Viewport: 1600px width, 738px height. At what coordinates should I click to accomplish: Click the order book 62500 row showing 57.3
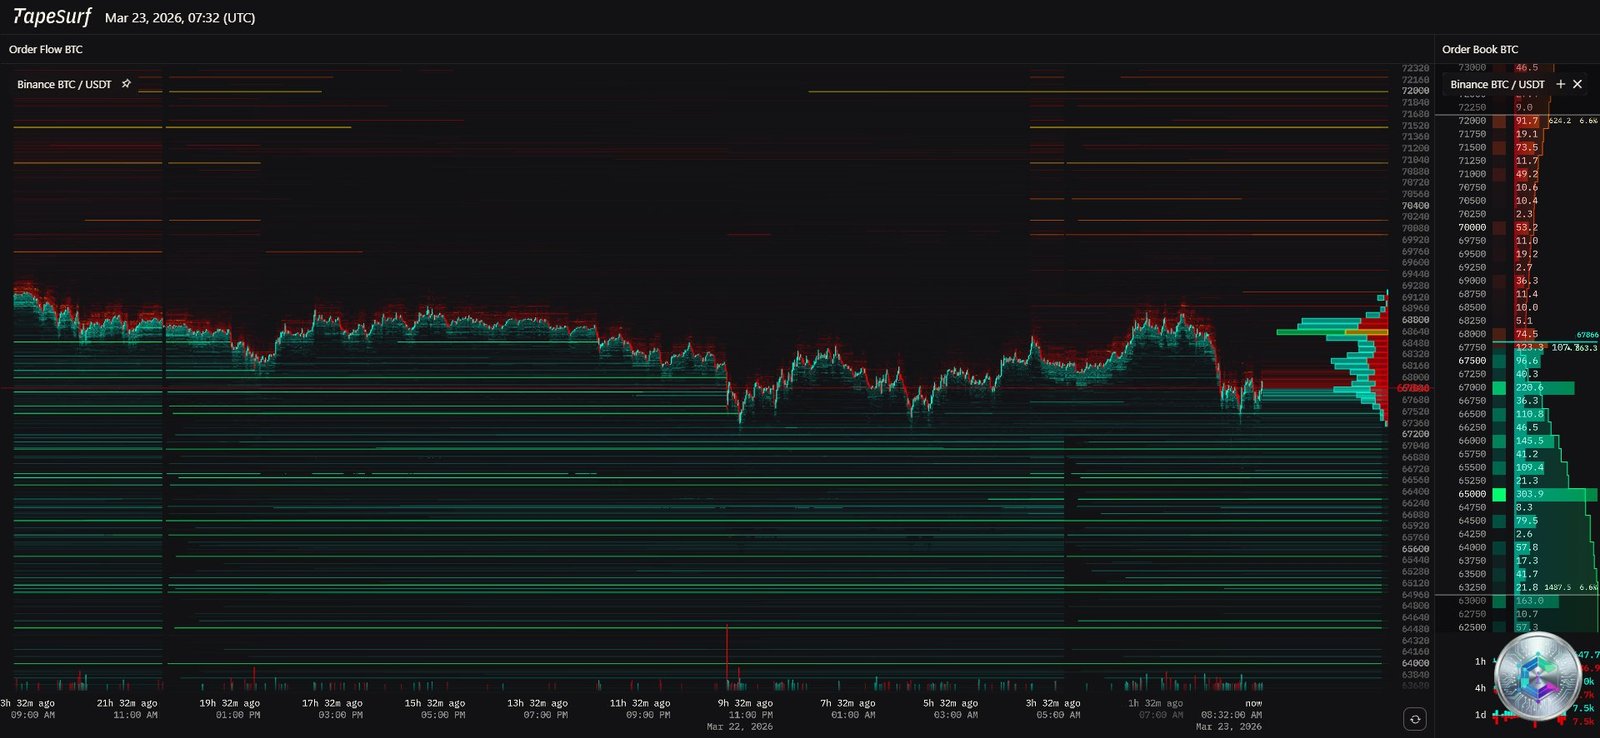[x=1517, y=627]
